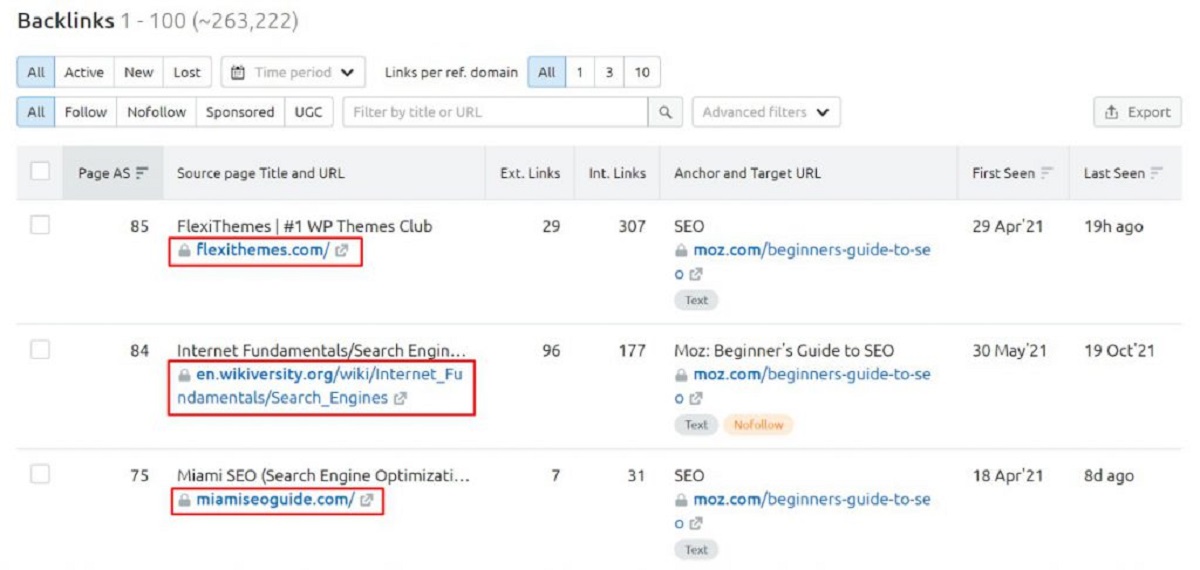Click the search magnifier icon
This screenshot has height=570, width=1200.
click(665, 112)
